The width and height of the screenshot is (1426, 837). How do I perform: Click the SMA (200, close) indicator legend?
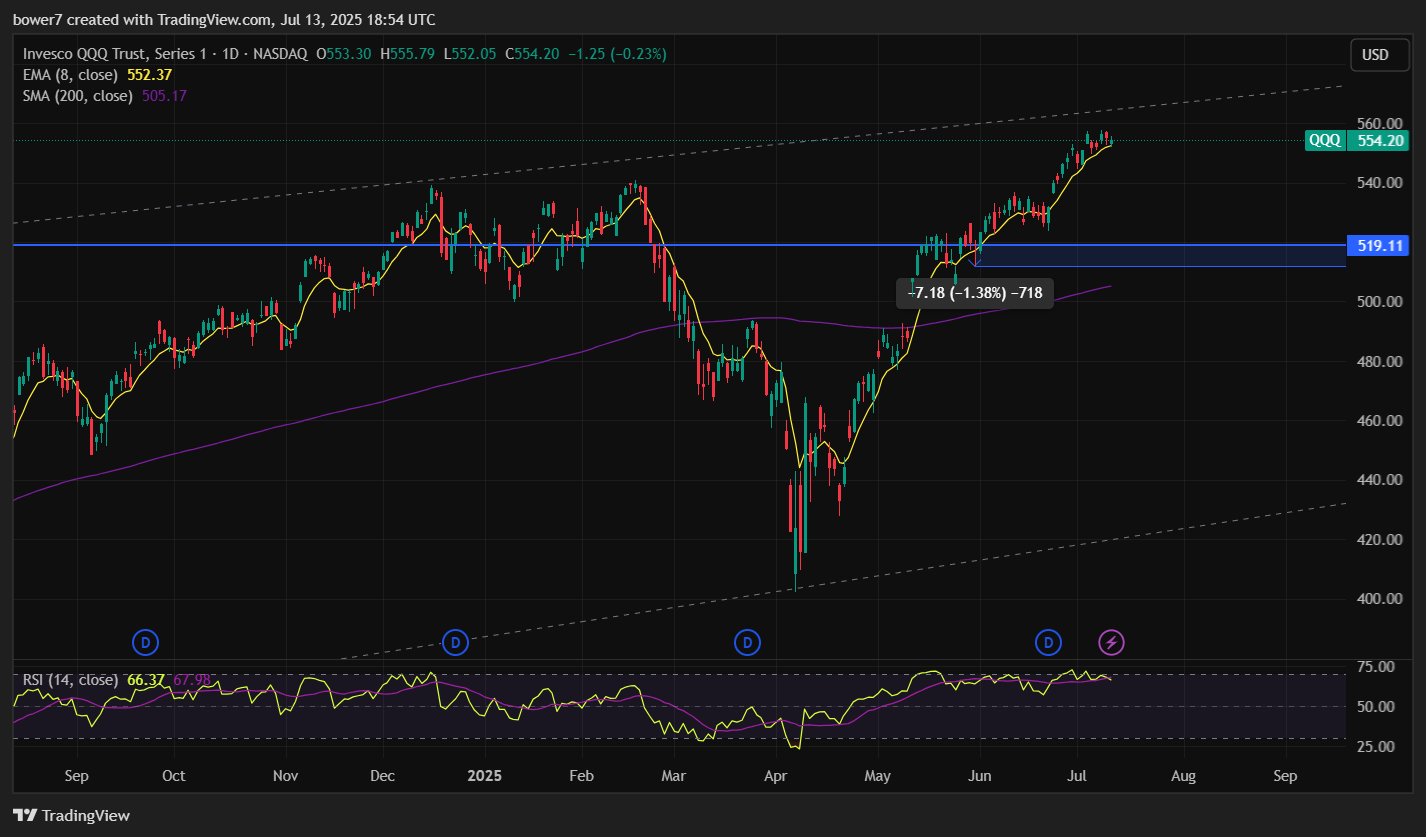click(x=77, y=96)
